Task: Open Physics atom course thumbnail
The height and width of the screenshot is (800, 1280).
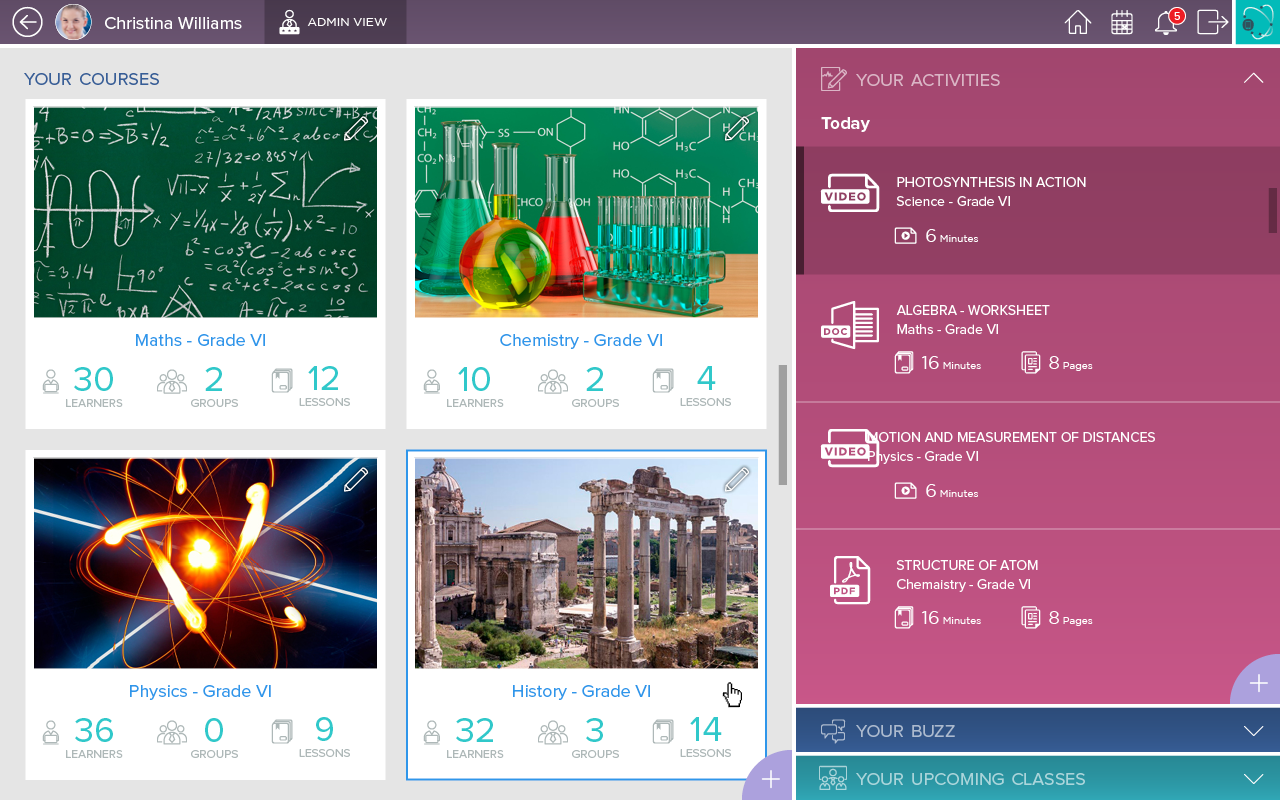Action: pyautogui.click(x=205, y=563)
